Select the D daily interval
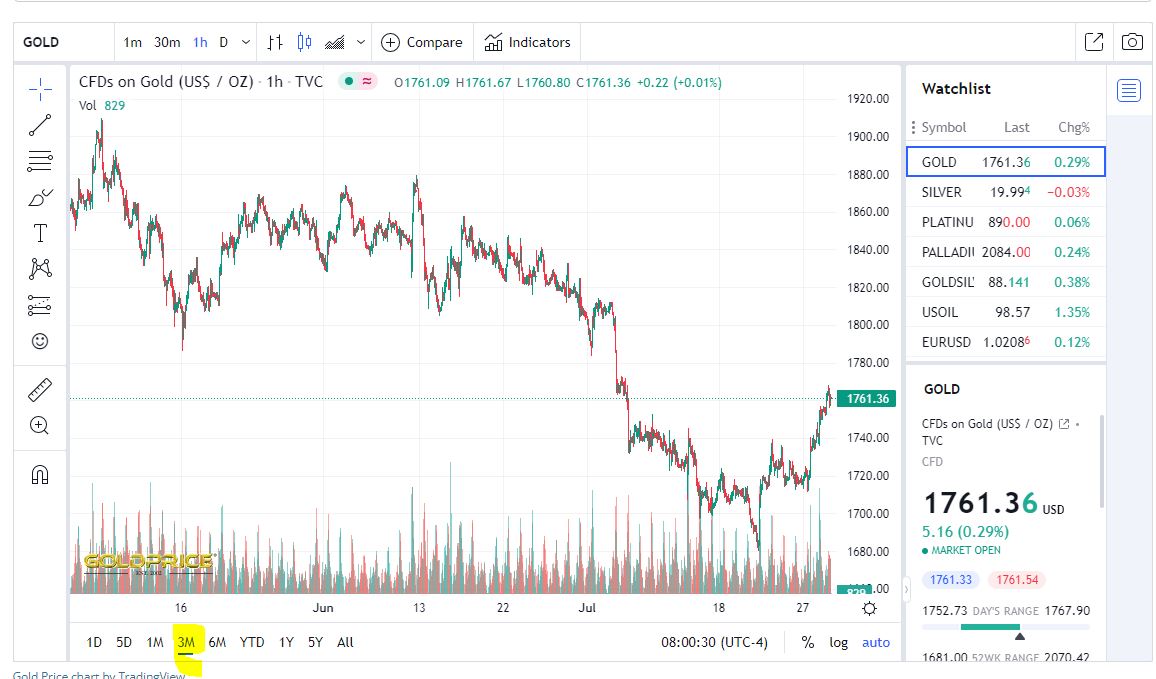The height and width of the screenshot is (679, 1156). [x=223, y=42]
